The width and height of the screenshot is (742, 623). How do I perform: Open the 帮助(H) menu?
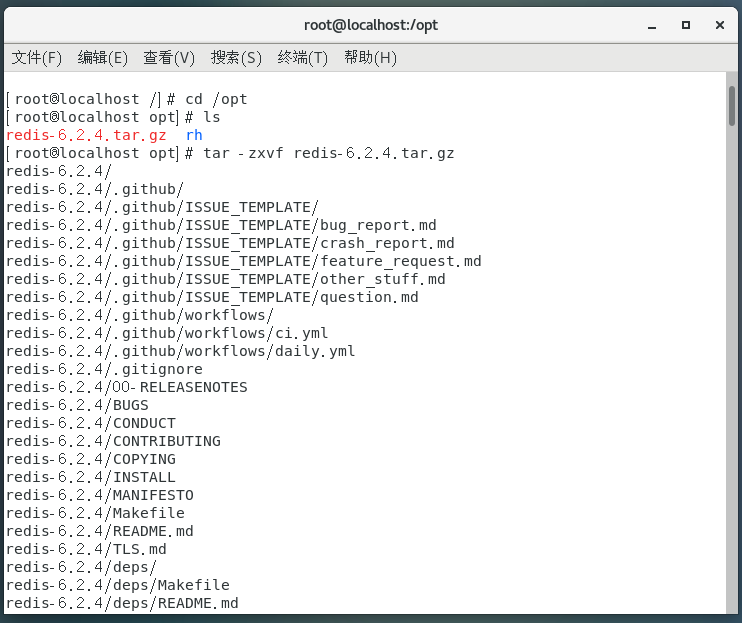pos(370,58)
